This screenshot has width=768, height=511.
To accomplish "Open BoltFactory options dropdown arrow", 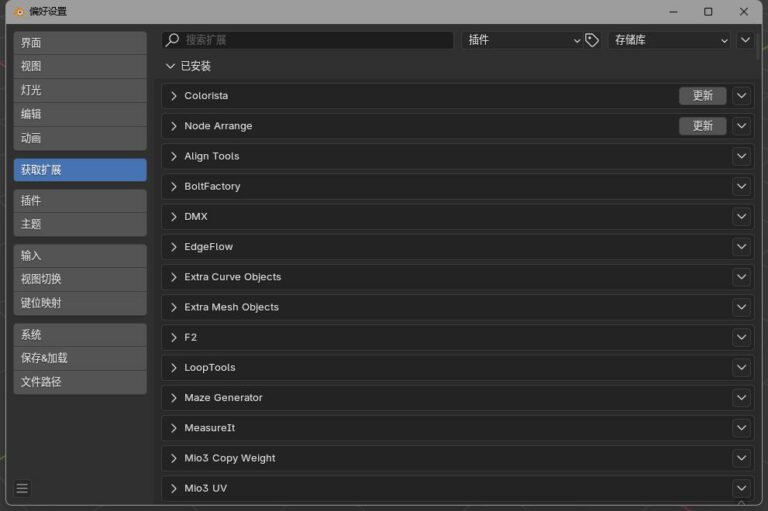I will (742, 187).
